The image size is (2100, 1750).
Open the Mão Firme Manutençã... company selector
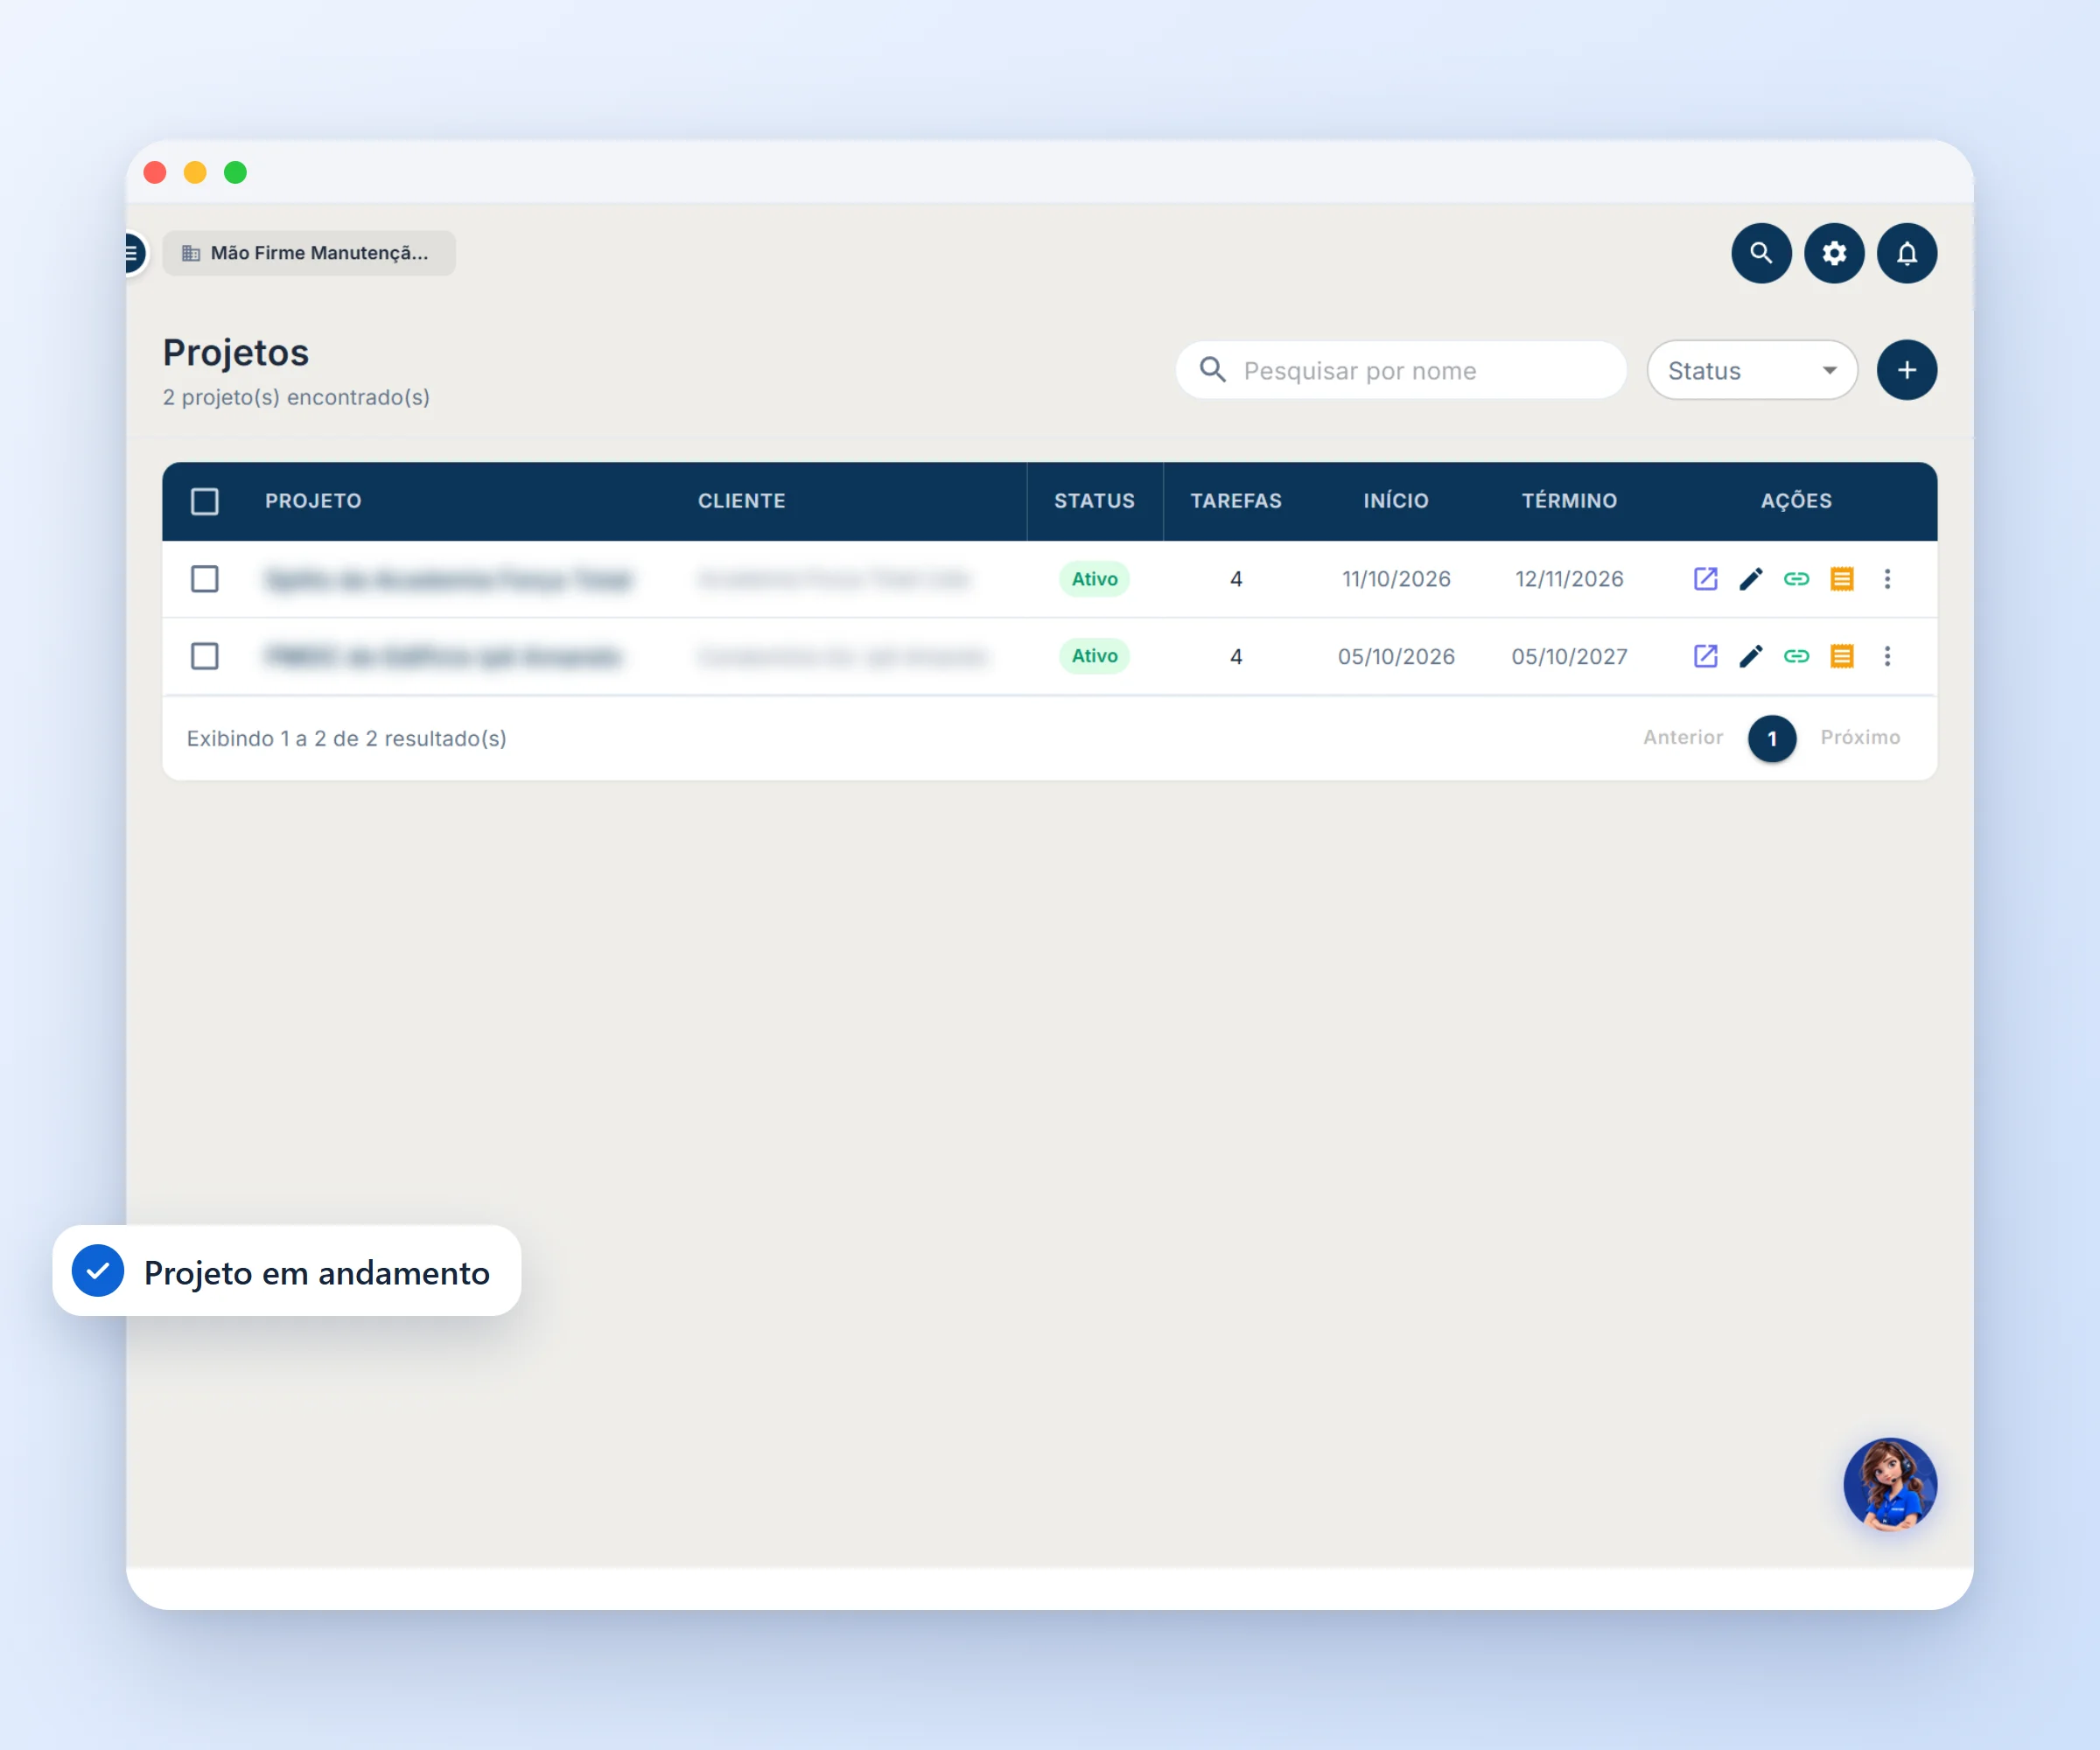pos(309,253)
